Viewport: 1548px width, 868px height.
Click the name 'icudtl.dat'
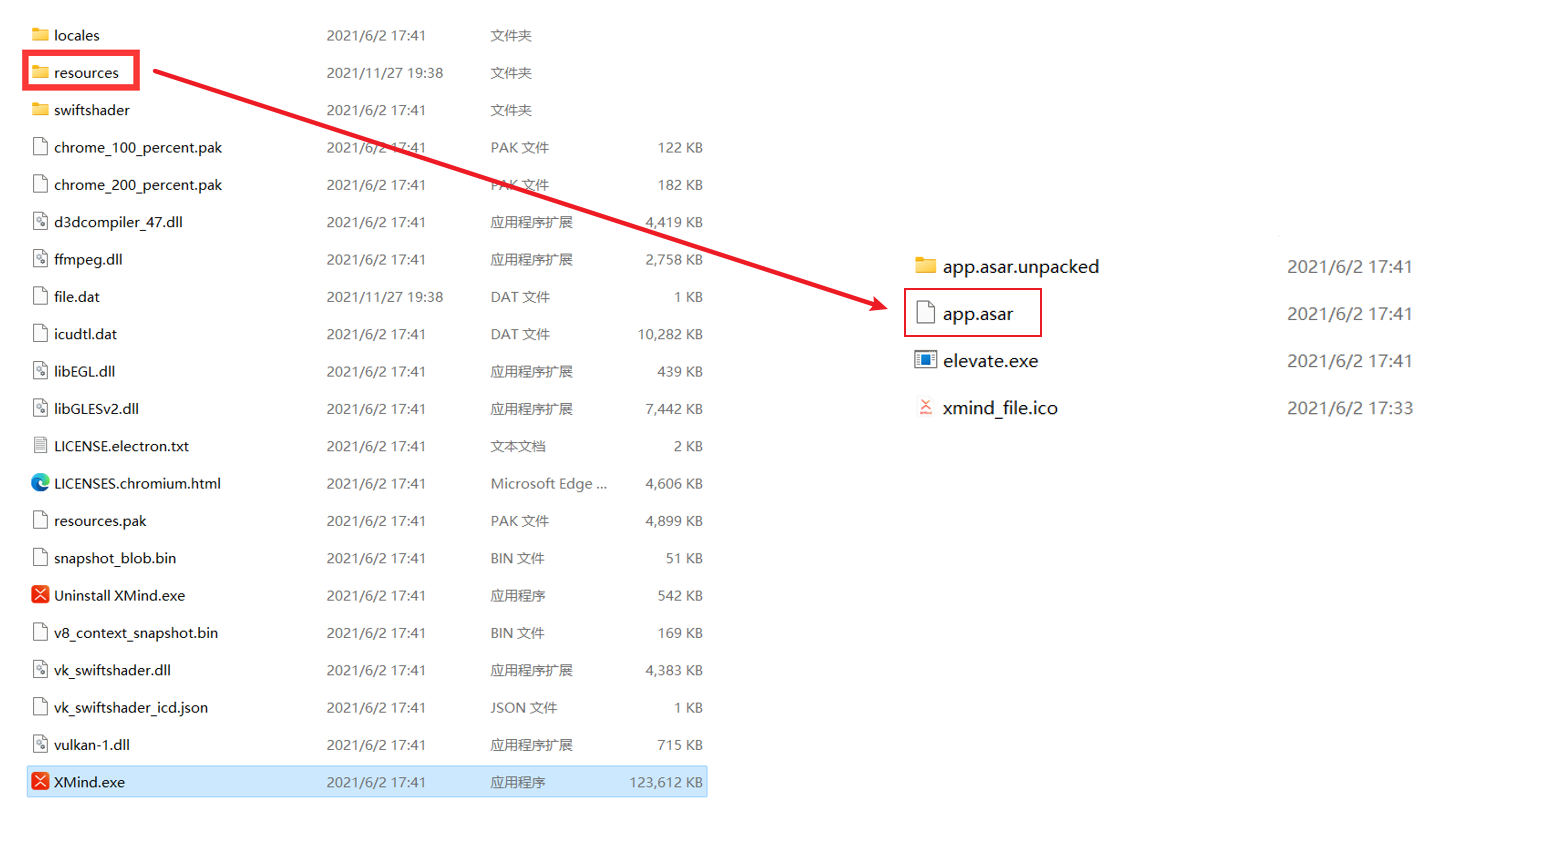coord(85,334)
